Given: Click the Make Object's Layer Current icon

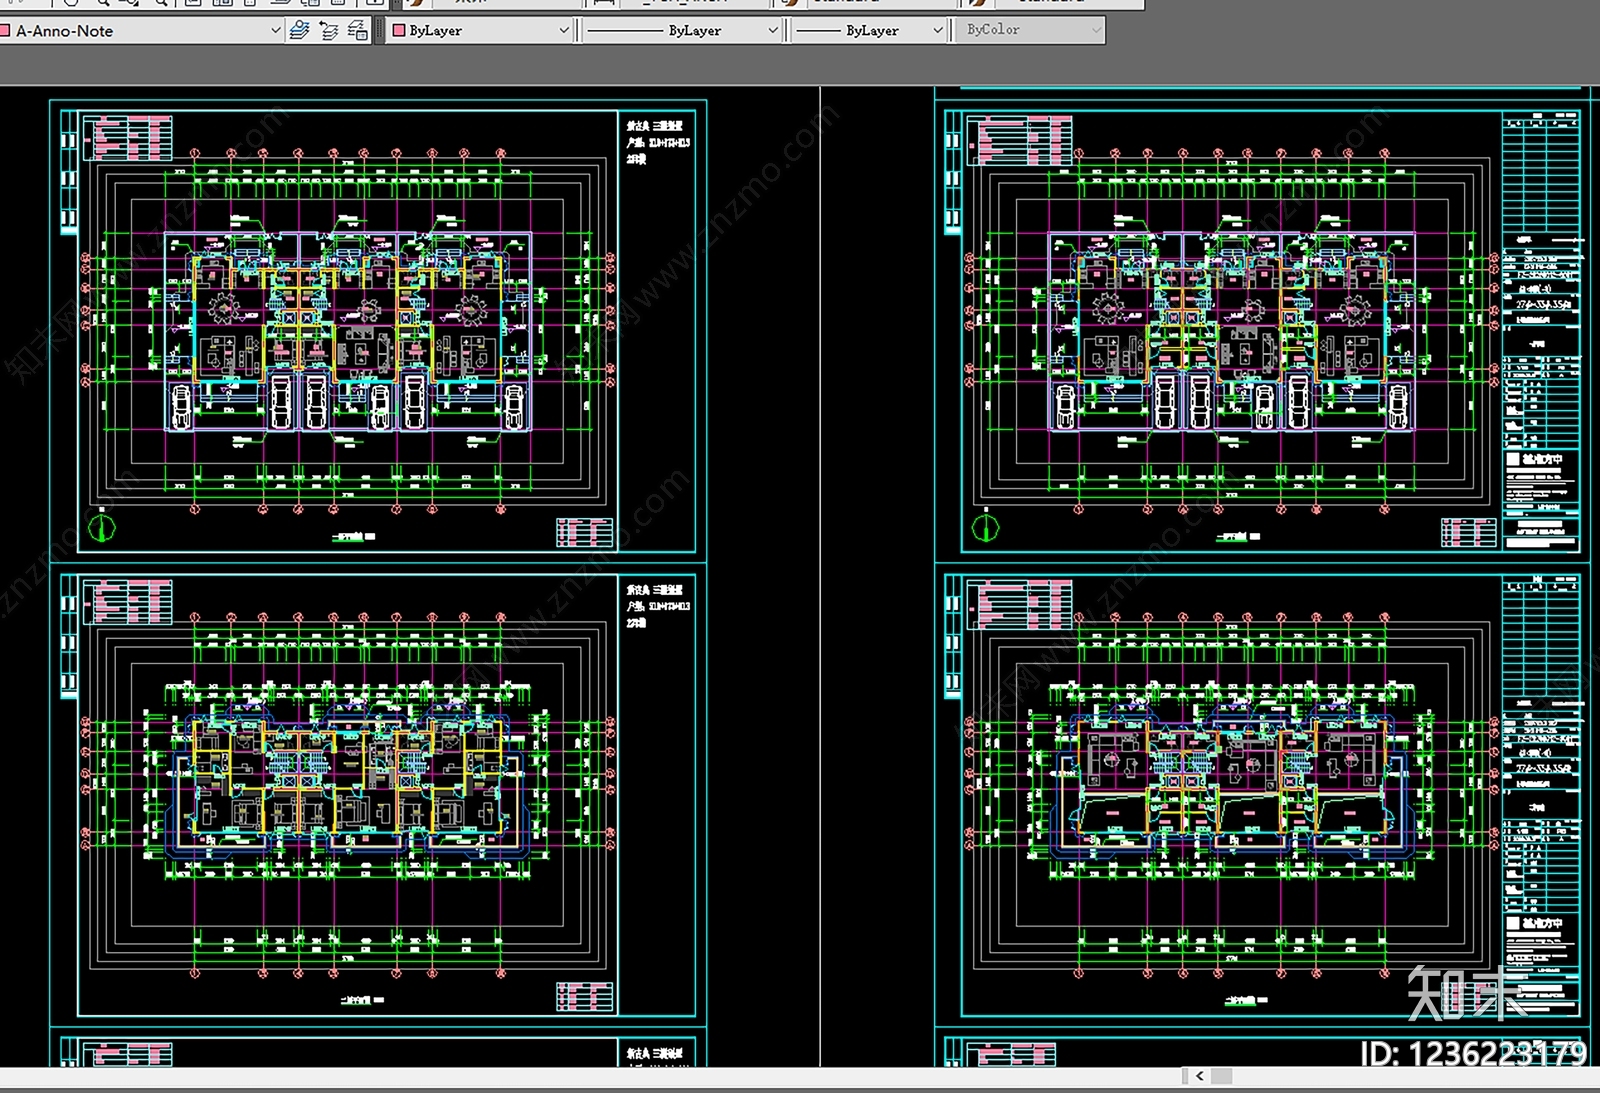Looking at the screenshot, I should (x=299, y=31).
